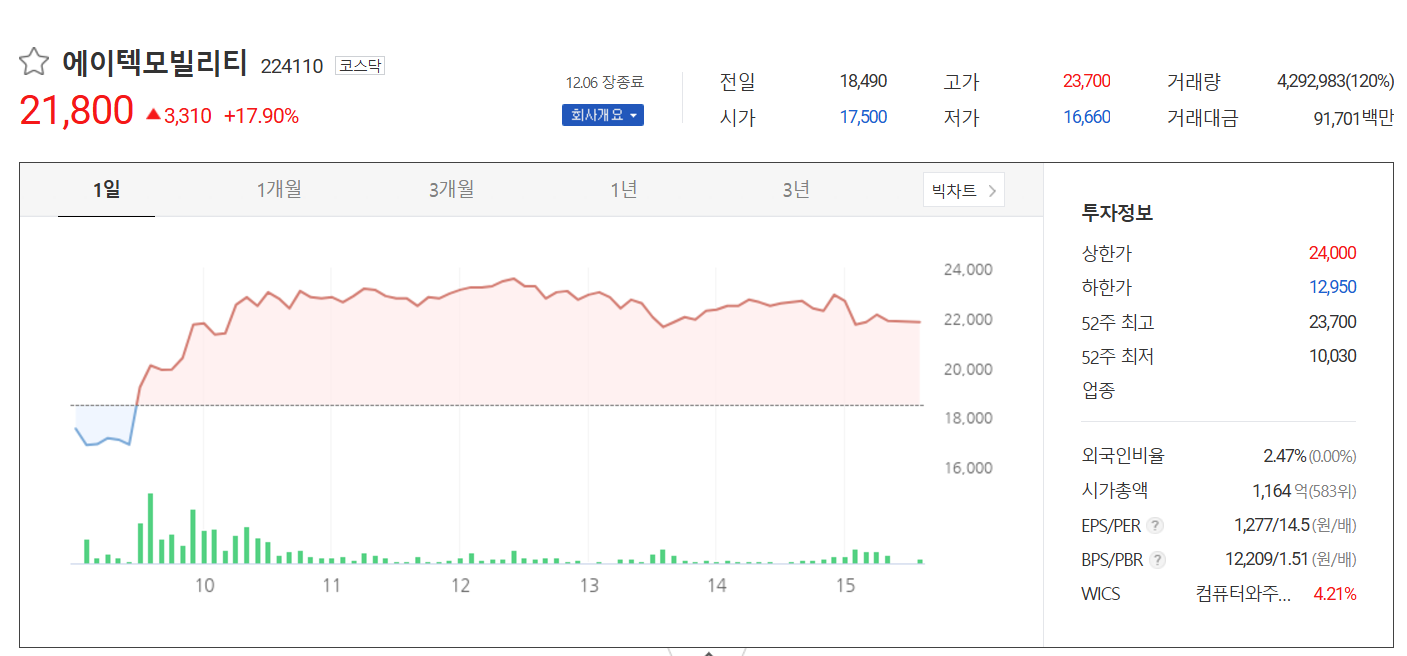Expand the bottom panel arrow
Viewport: 1407px width, 656px height.
pos(707,651)
